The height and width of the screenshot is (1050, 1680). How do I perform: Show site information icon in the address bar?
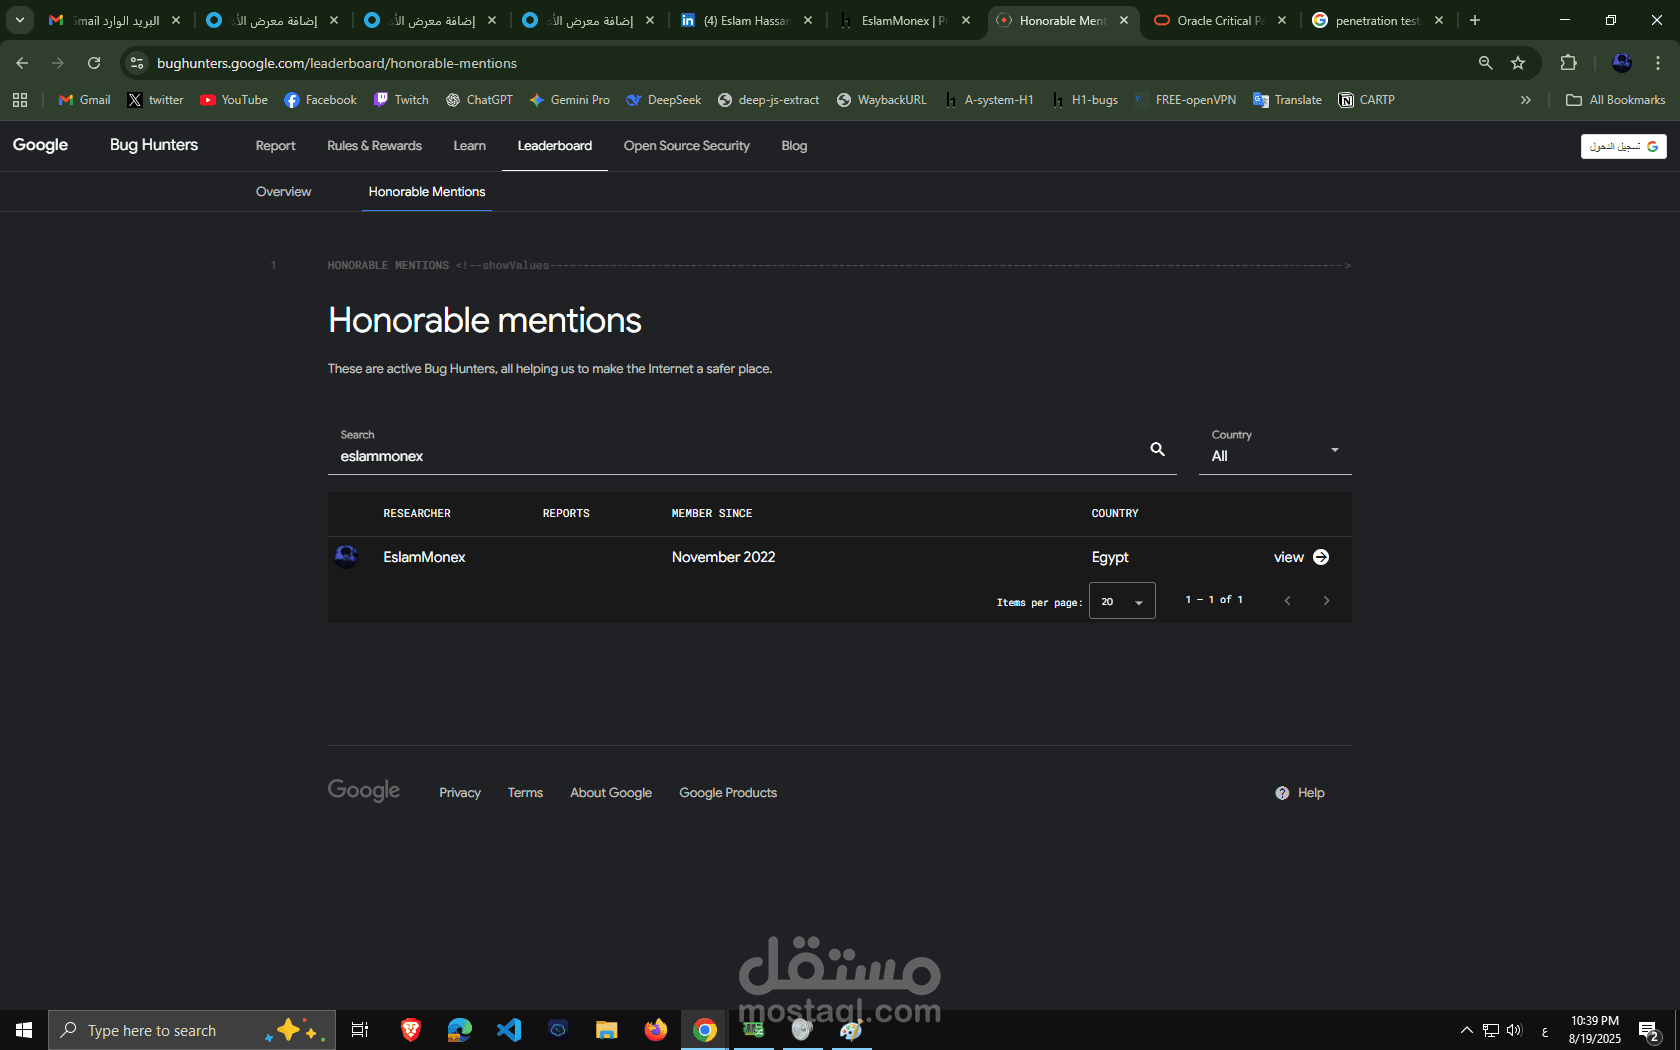click(137, 63)
